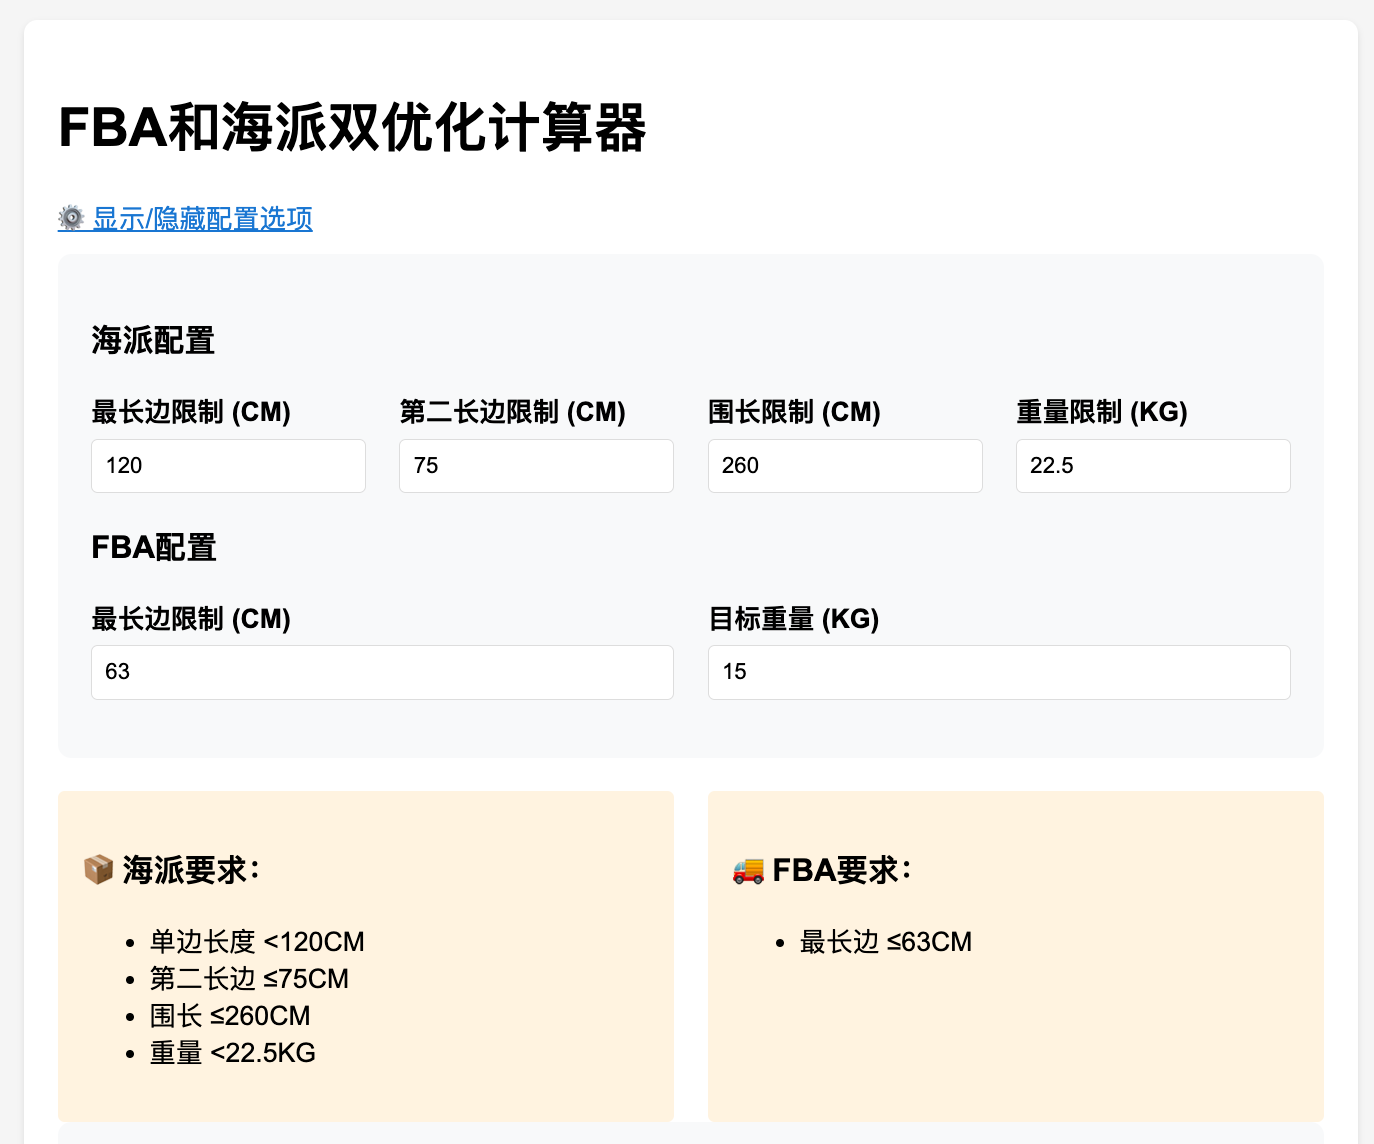Click the 第二长边限制 (CM) label
Image resolution: width=1374 pixels, height=1144 pixels.
[512, 412]
